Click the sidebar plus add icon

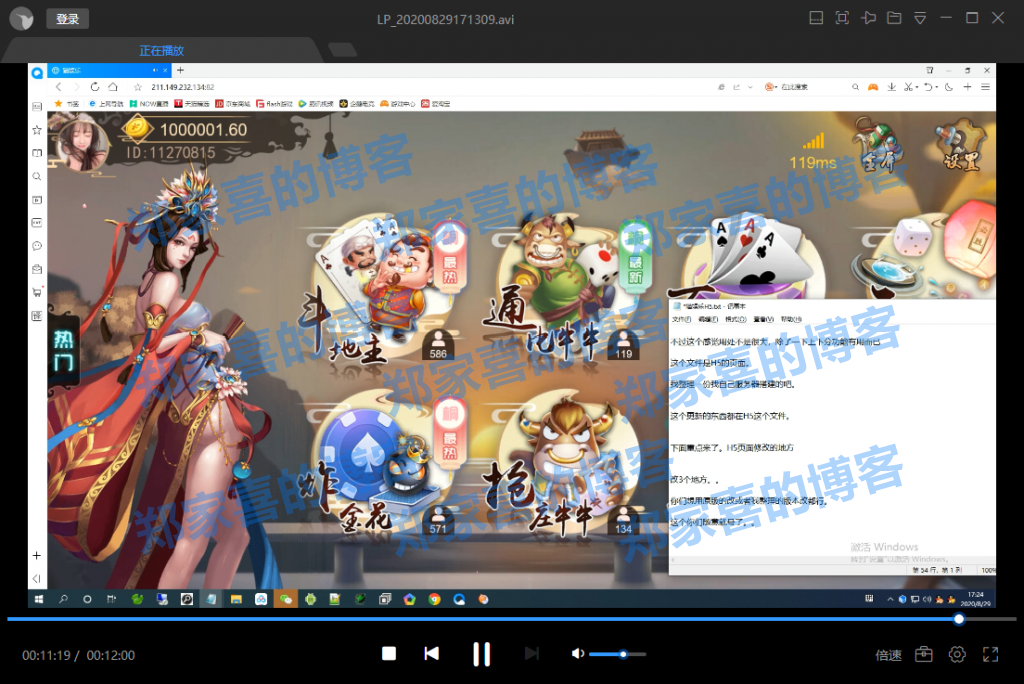37,555
